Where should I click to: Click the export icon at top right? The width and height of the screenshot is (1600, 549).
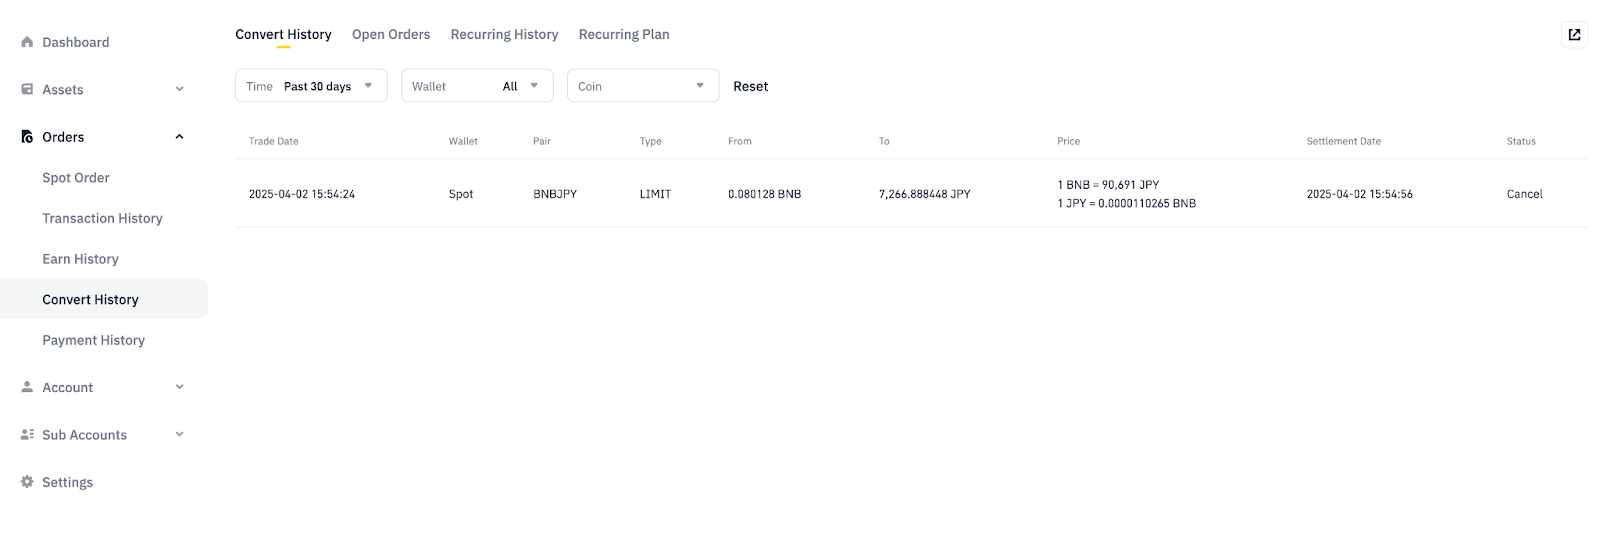point(1574,35)
